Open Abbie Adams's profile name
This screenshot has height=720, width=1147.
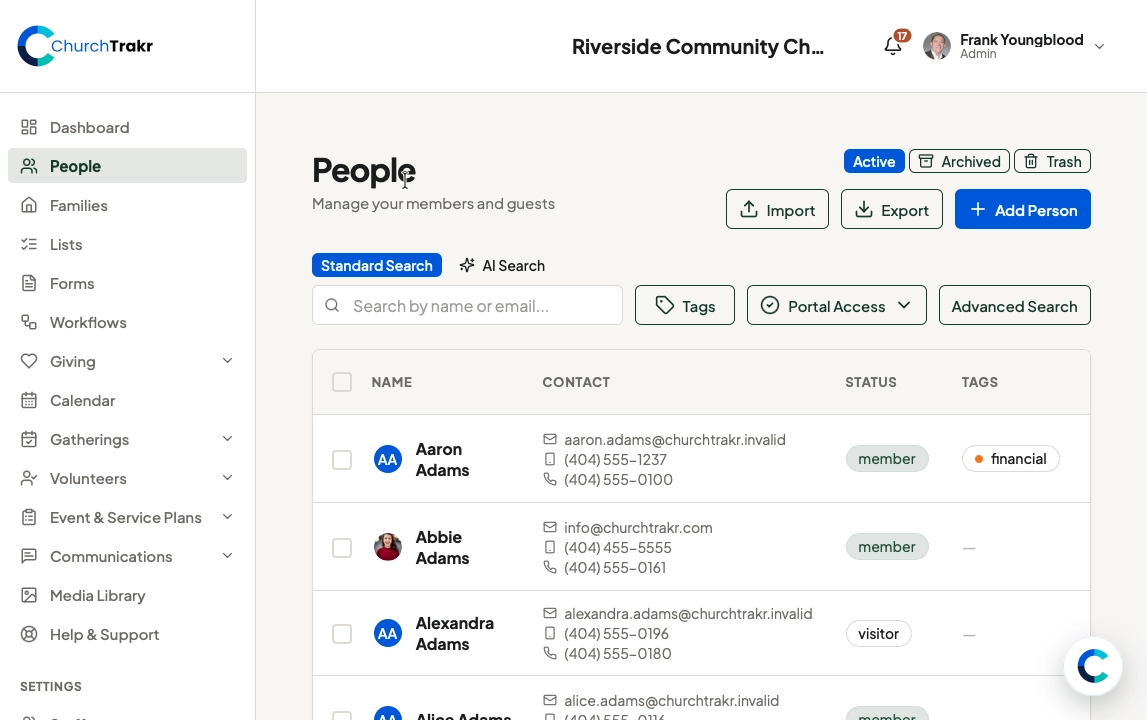pos(443,547)
